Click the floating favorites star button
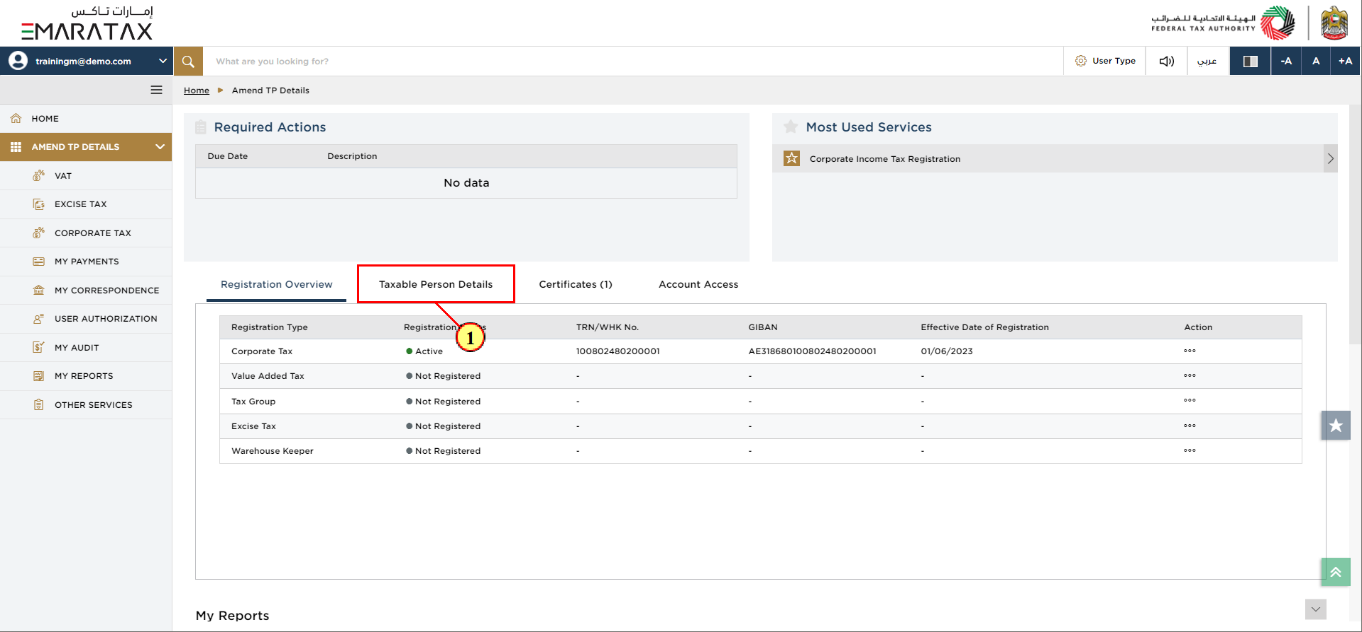Screen dimensions: 1362x632 point(1336,425)
